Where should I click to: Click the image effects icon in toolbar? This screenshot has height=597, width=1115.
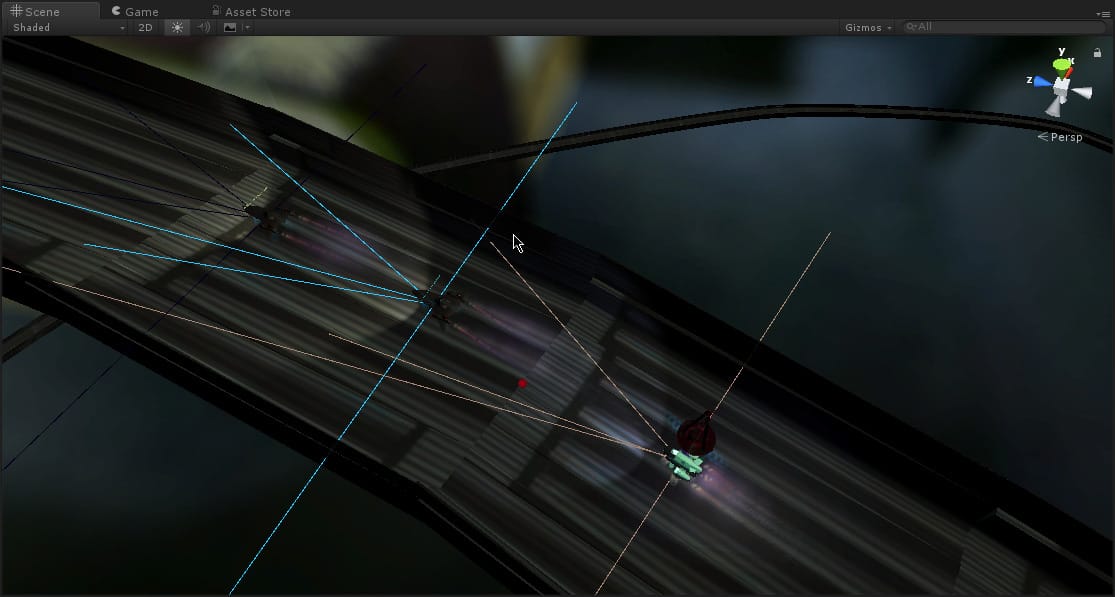tap(230, 28)
